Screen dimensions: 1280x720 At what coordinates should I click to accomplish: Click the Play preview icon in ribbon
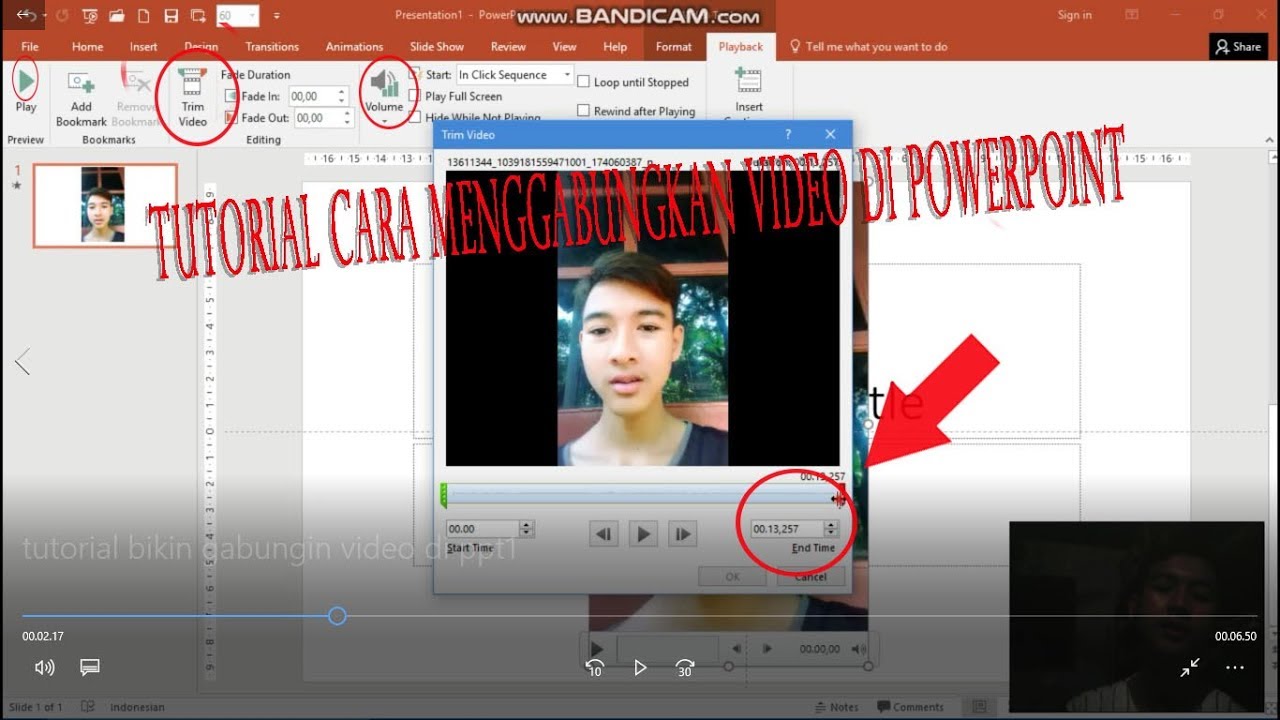pyautogui.click(x=26, y=80)
